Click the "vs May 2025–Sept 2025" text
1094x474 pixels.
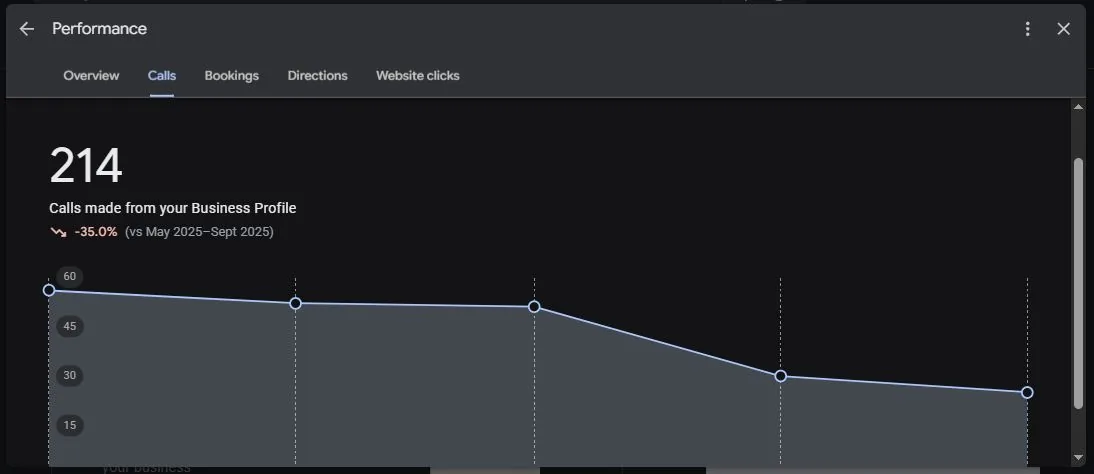[x=199, y=232]
